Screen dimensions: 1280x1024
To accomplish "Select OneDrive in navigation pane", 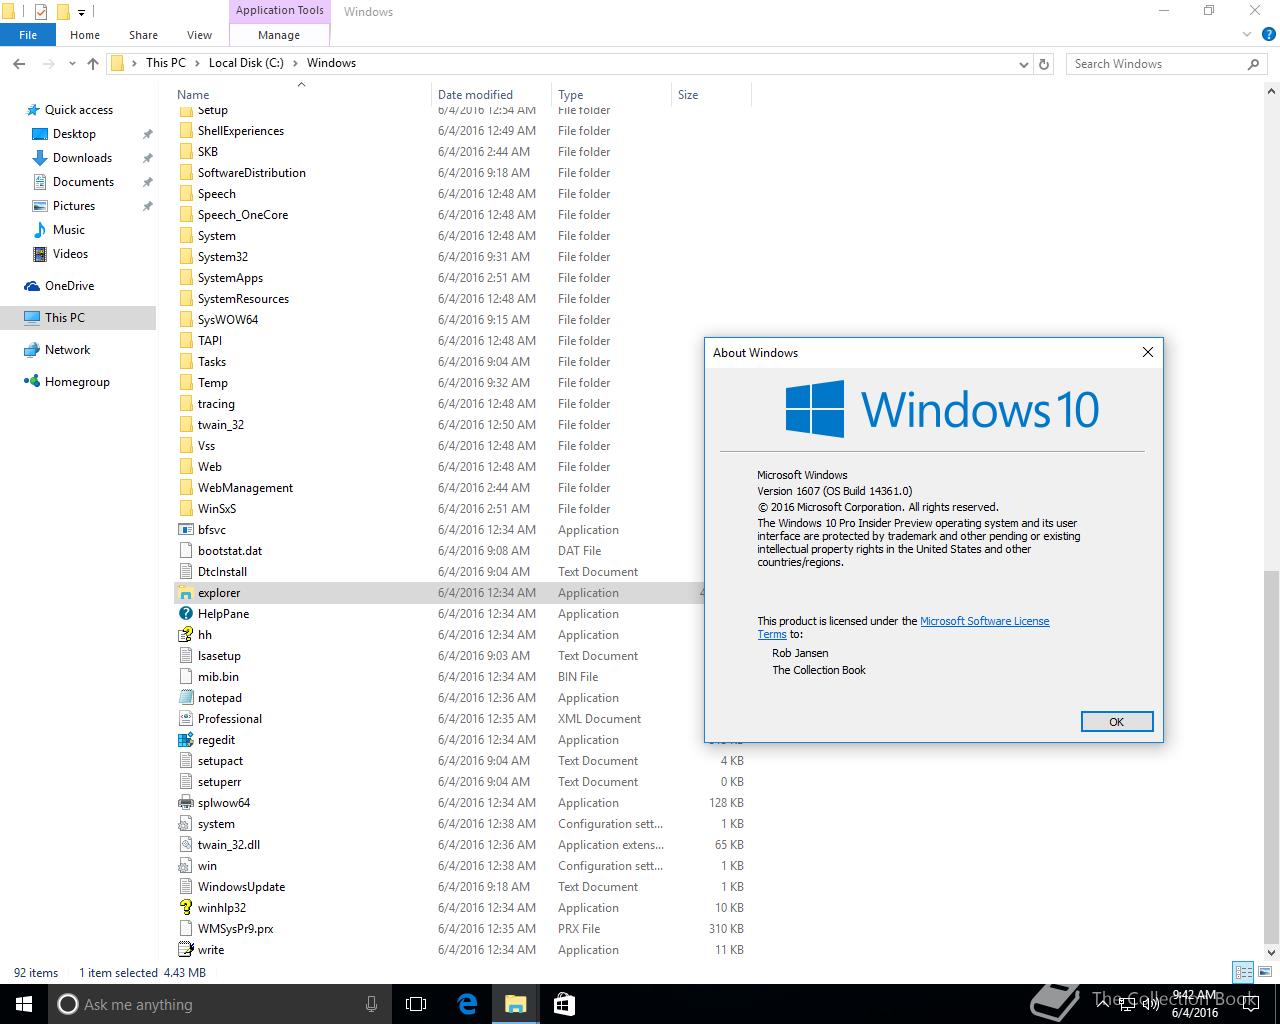I will [69, 286].
